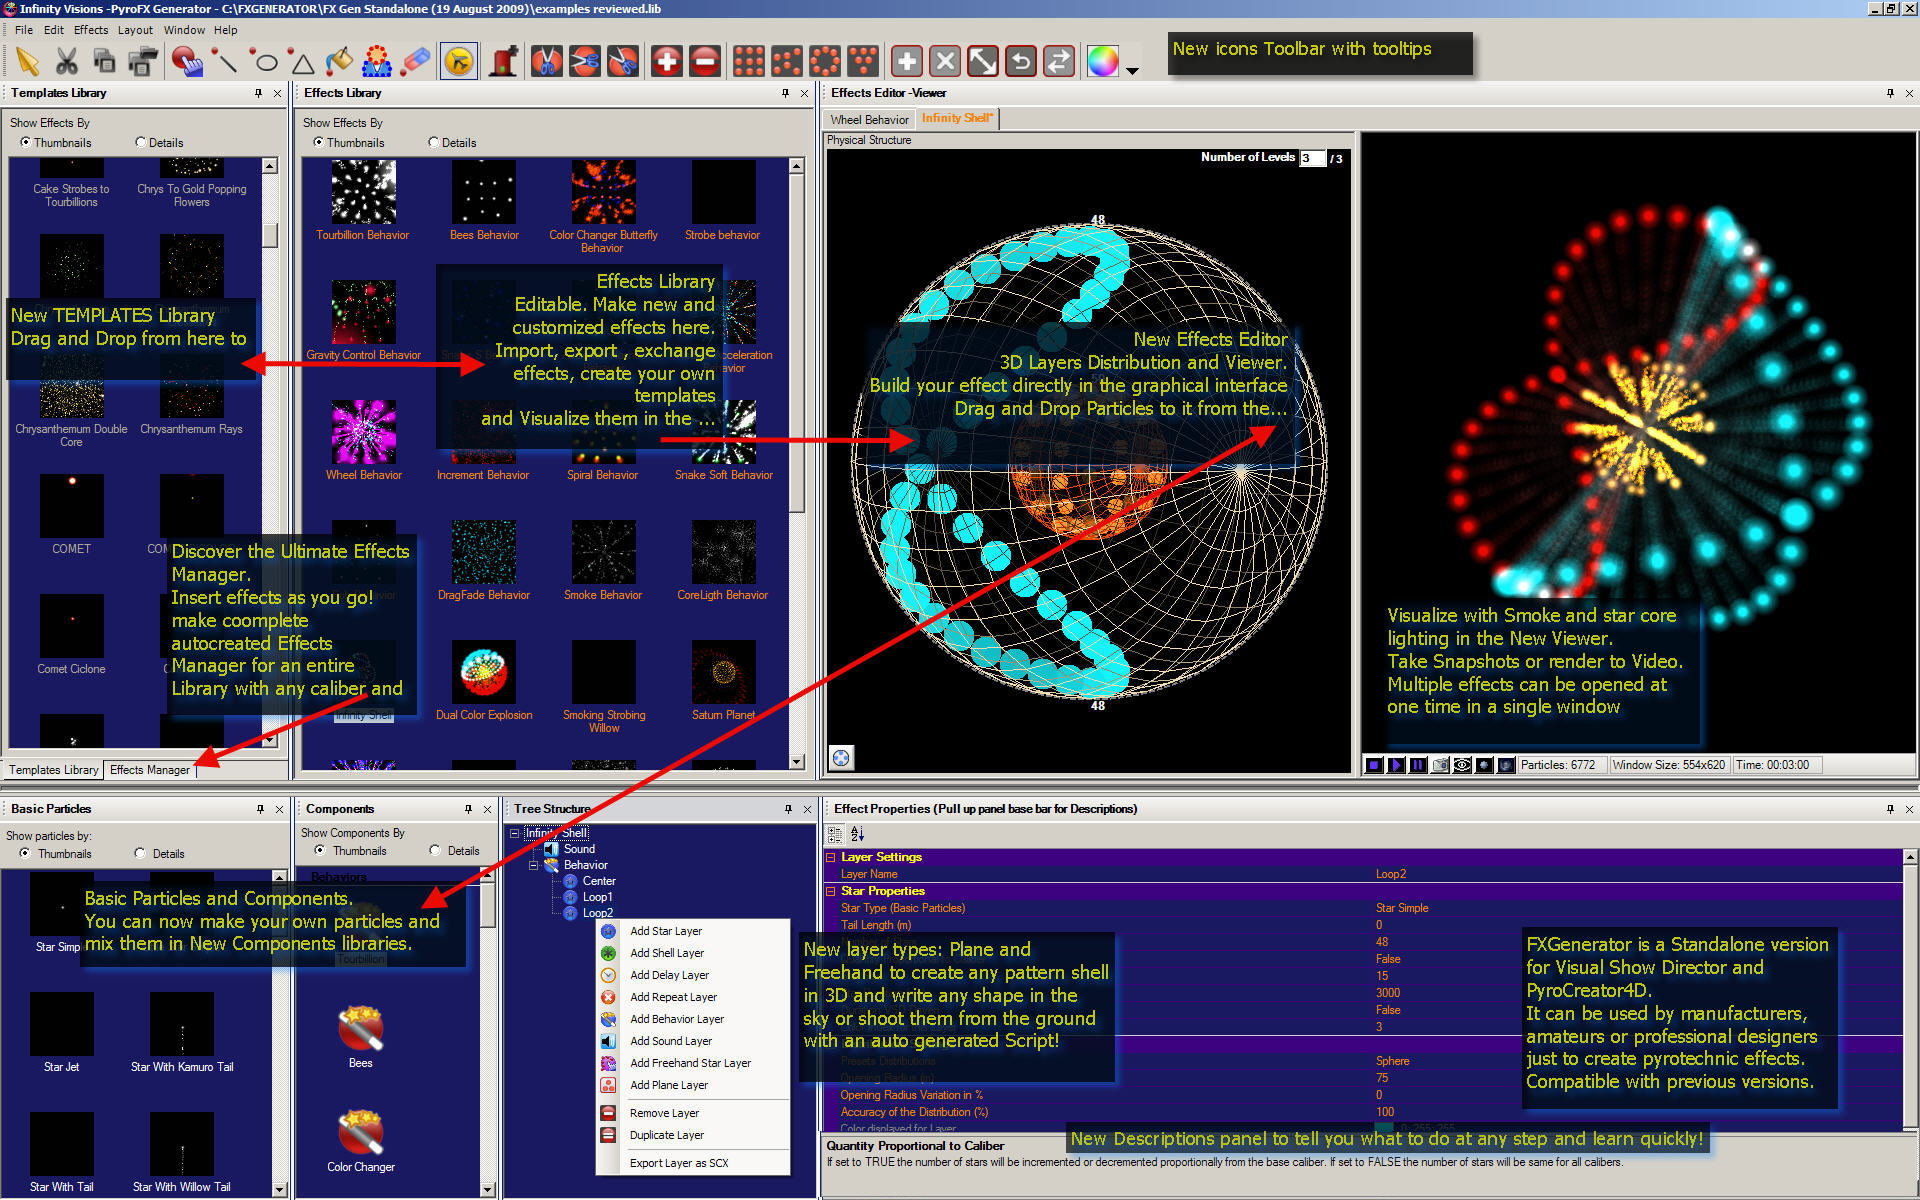Image resolution: width=1920 pixels, height=1200 pixels.
Task: Switch to the Templates Library tab
Action: (x=53, y=770)
